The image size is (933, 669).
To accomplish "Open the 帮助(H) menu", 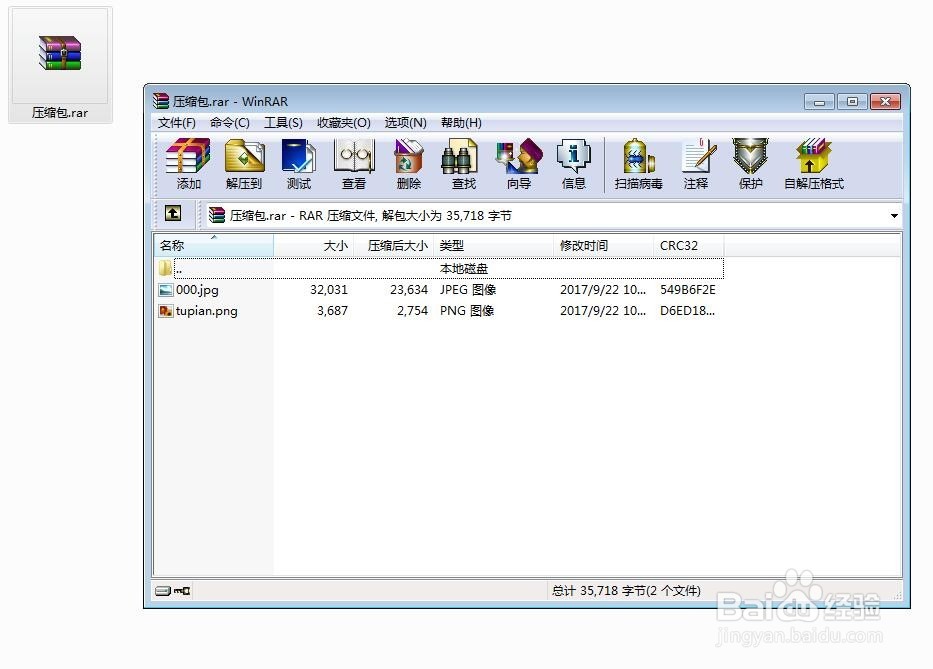I will tap(461, 123).
